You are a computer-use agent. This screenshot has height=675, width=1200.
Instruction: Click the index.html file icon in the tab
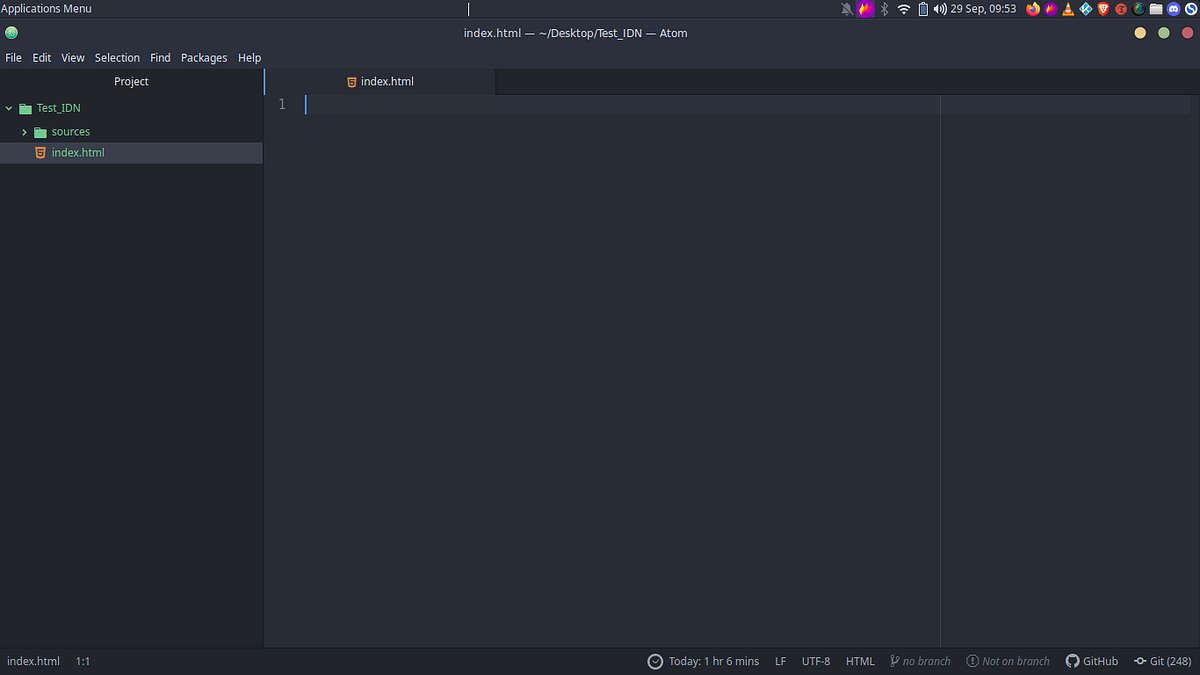pyautogui.click(x=350, y=81)
